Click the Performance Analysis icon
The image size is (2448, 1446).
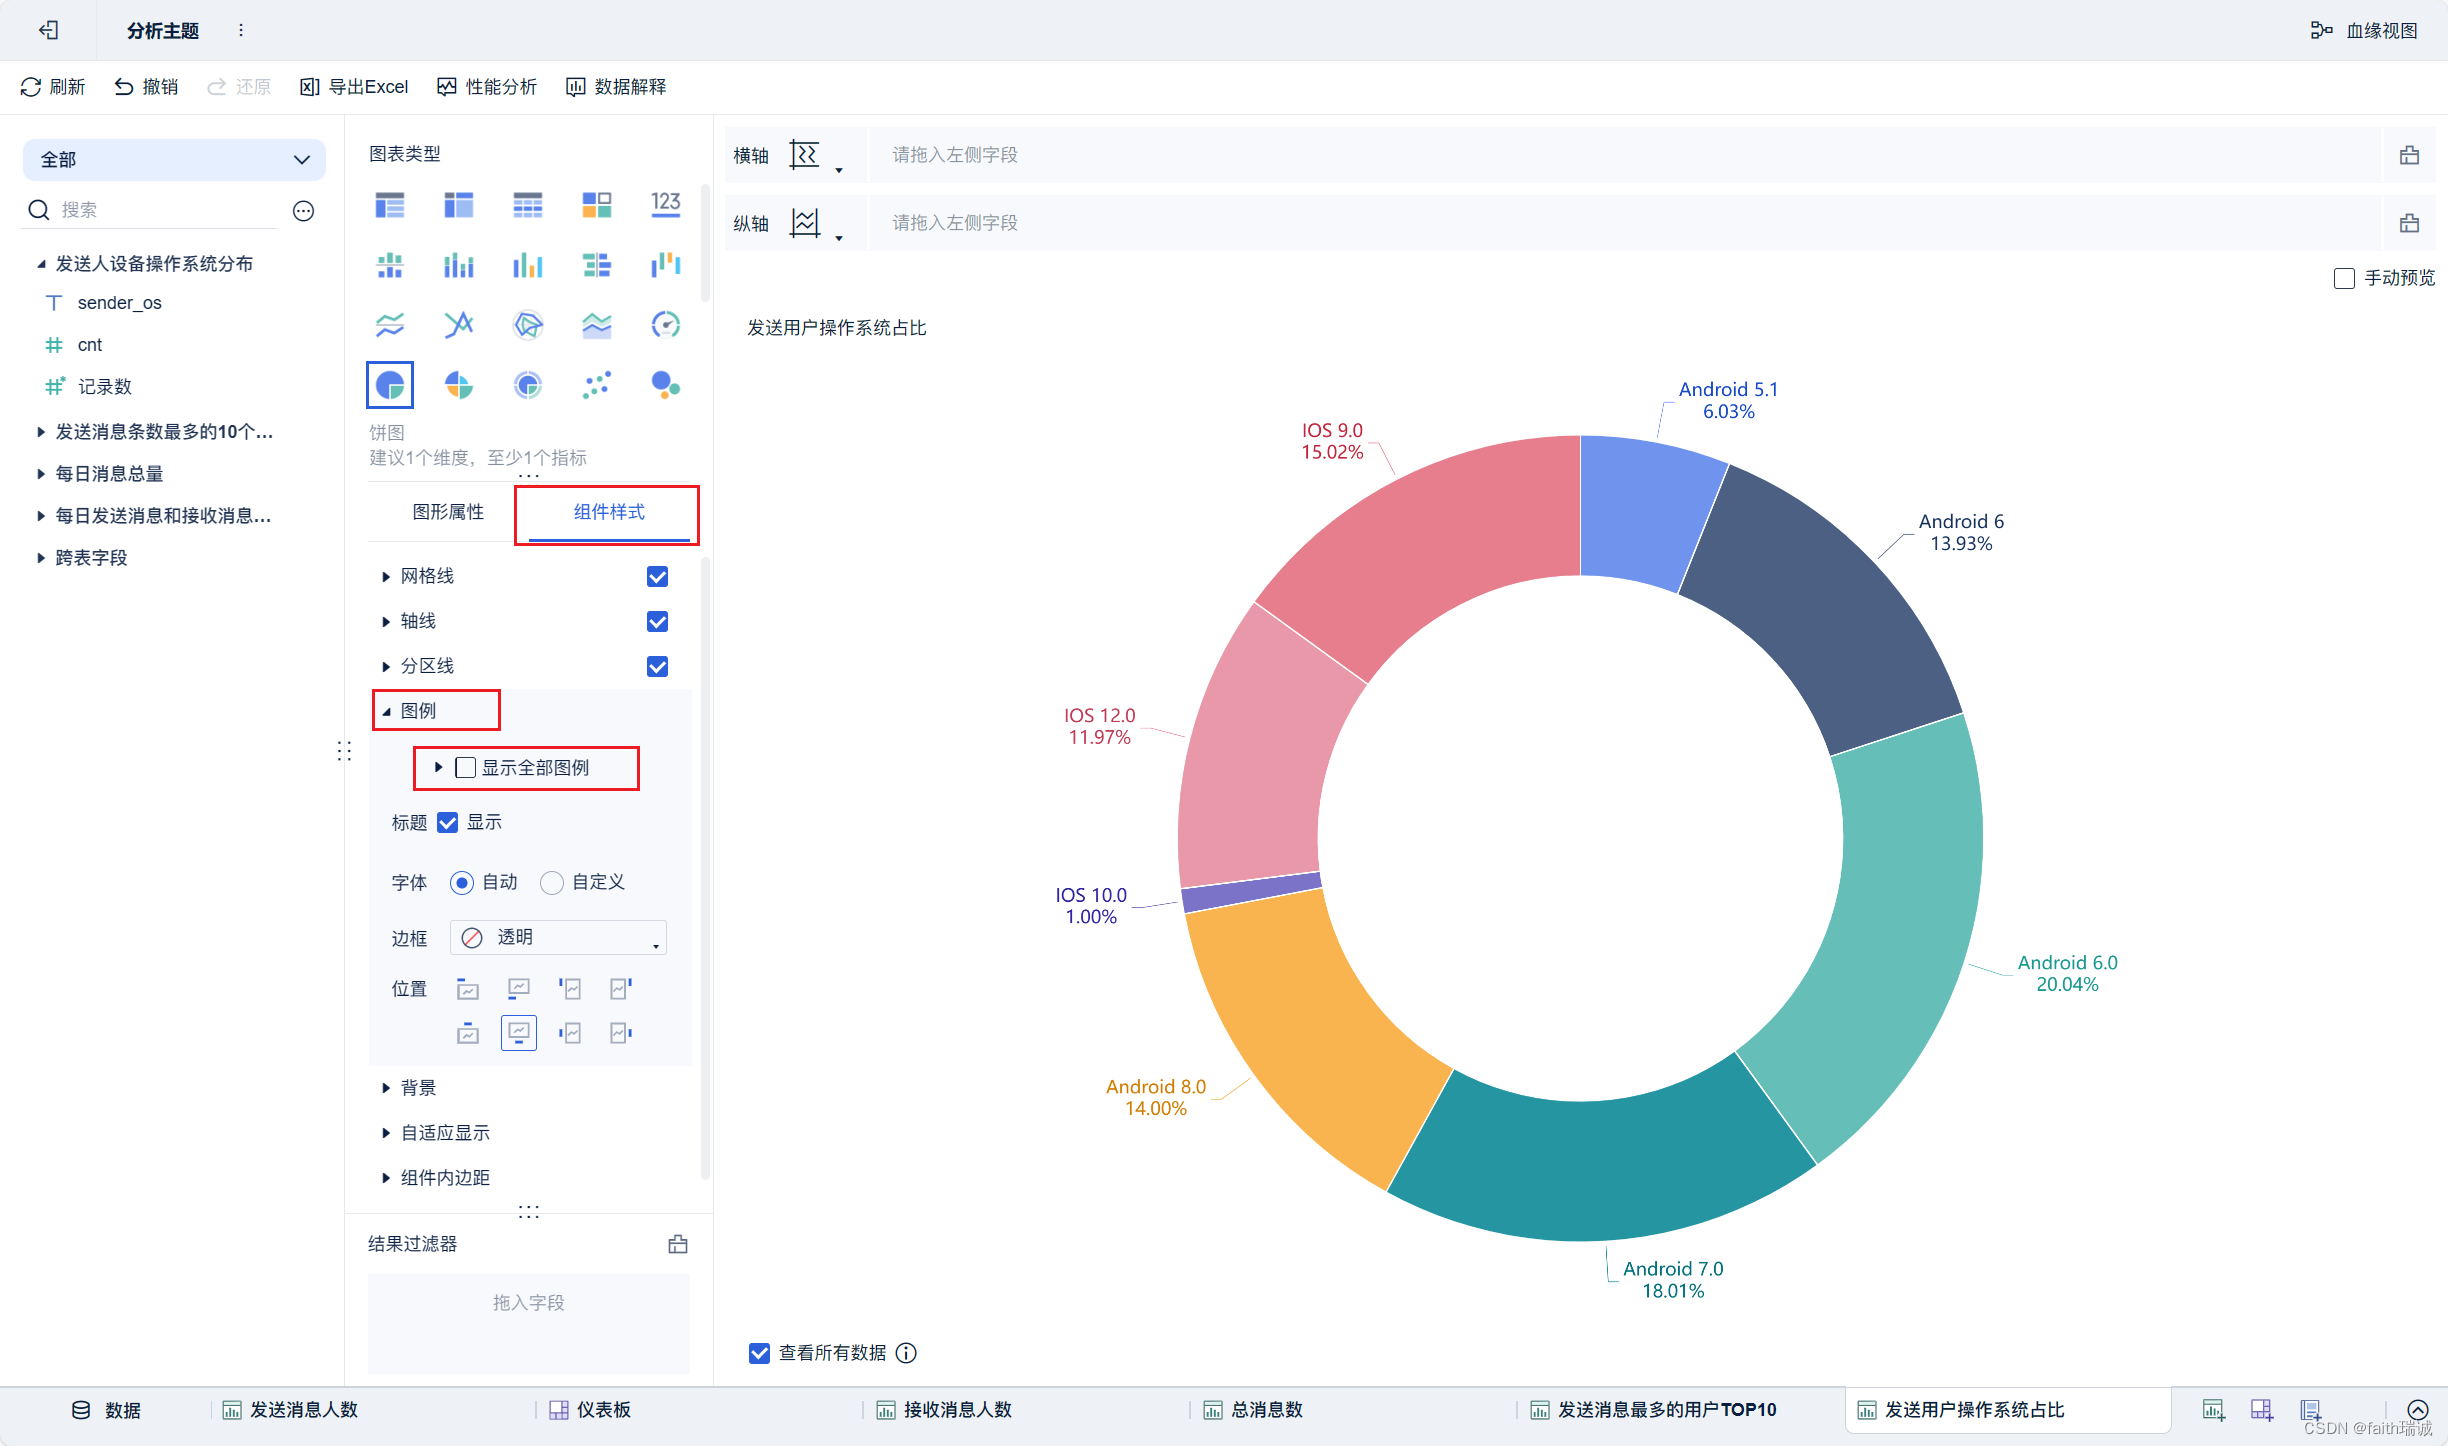(446, 86)
